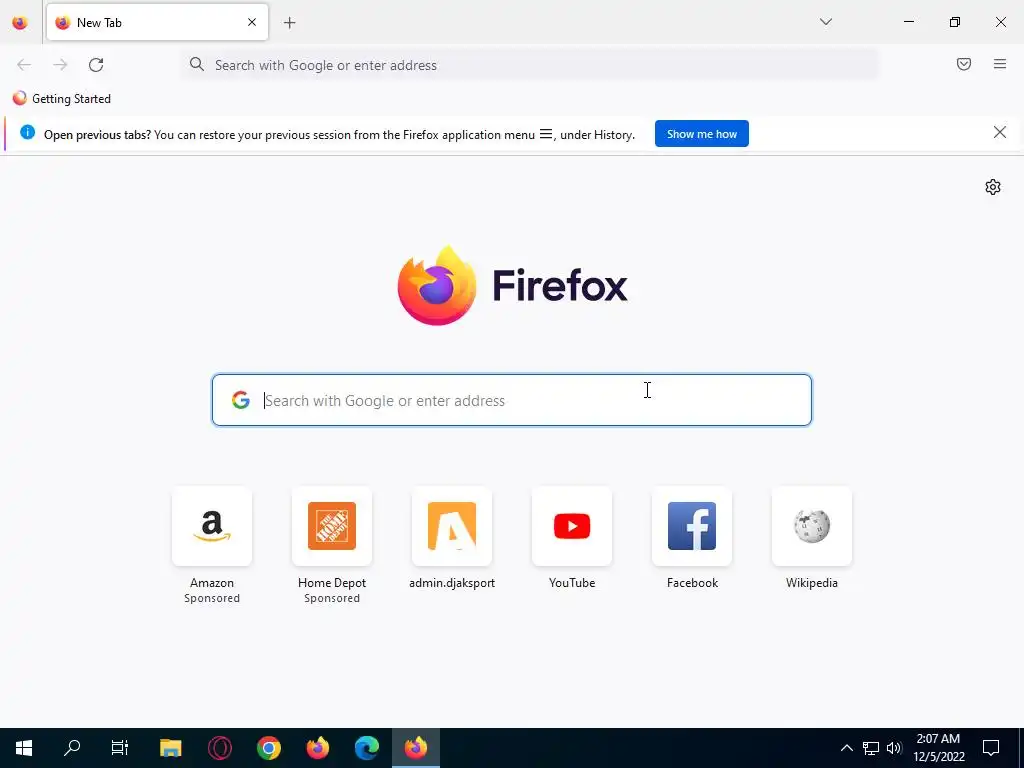
Task: Select the New Tab tab
Action: pyautogui.click(x=157, y=22)
